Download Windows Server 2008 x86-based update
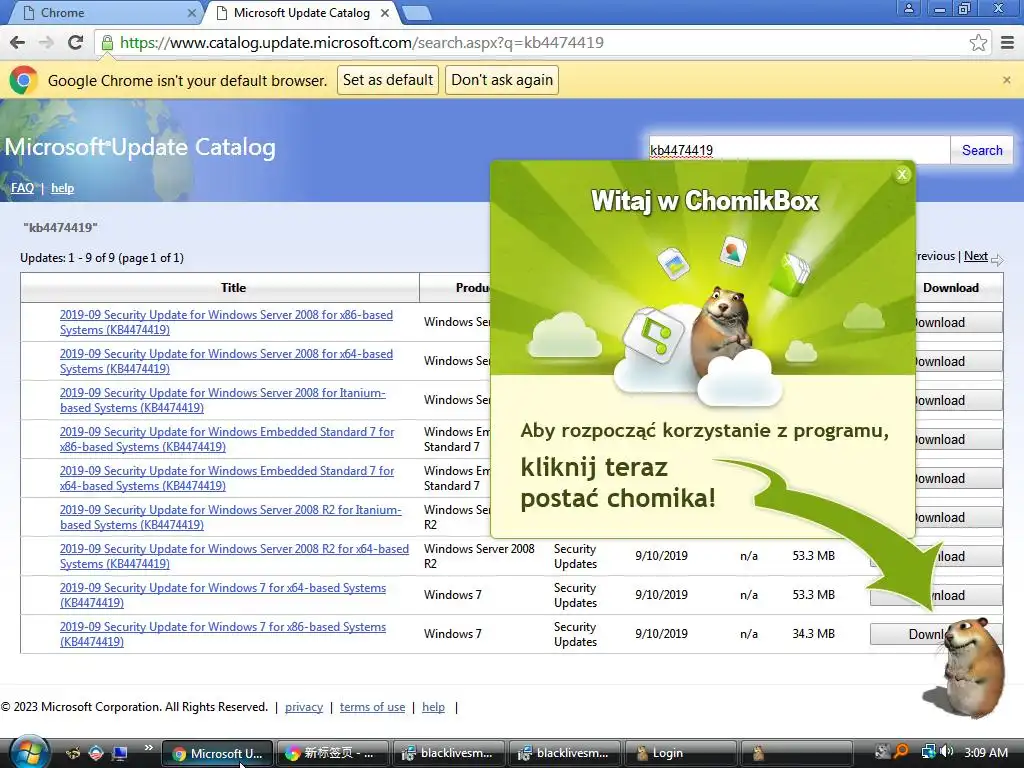This screenshot has width=1024, height=768. pos(959,323)
